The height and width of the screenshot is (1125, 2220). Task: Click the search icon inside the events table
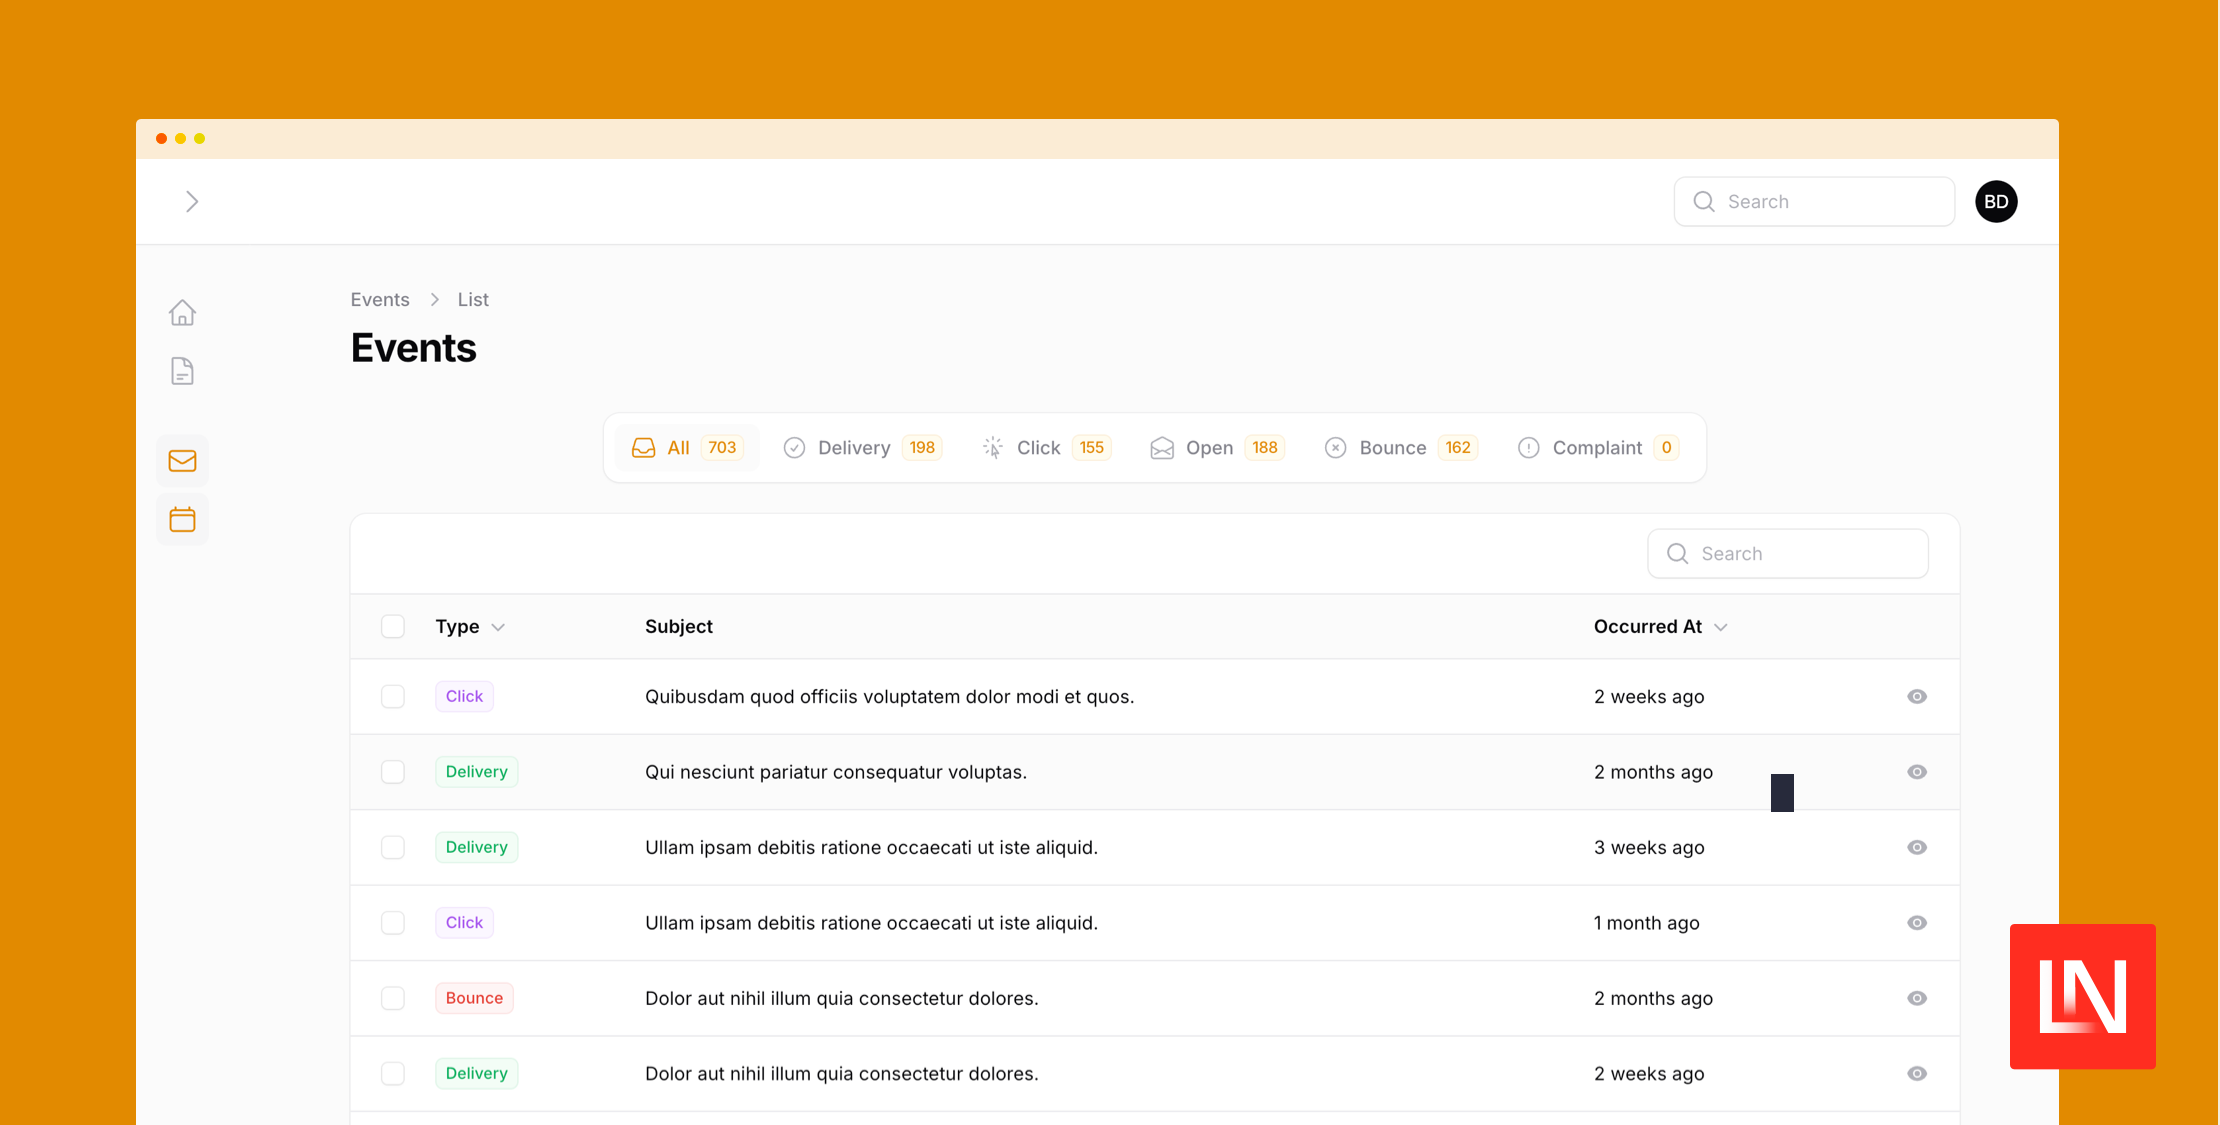click(1678, 552)
